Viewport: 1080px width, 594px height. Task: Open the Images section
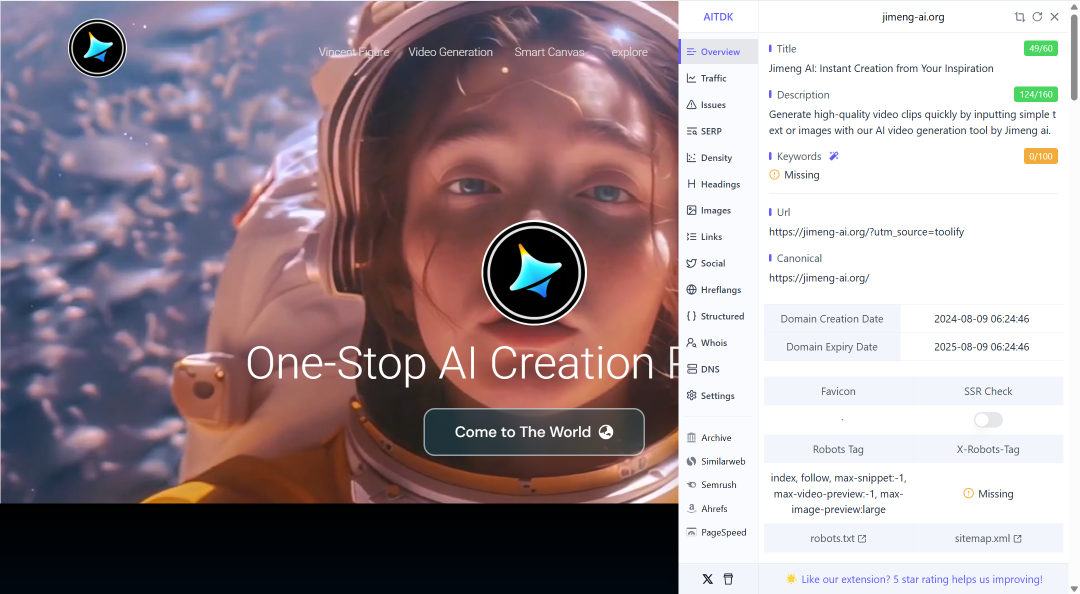pyautogui.click(x=718, y=210)
